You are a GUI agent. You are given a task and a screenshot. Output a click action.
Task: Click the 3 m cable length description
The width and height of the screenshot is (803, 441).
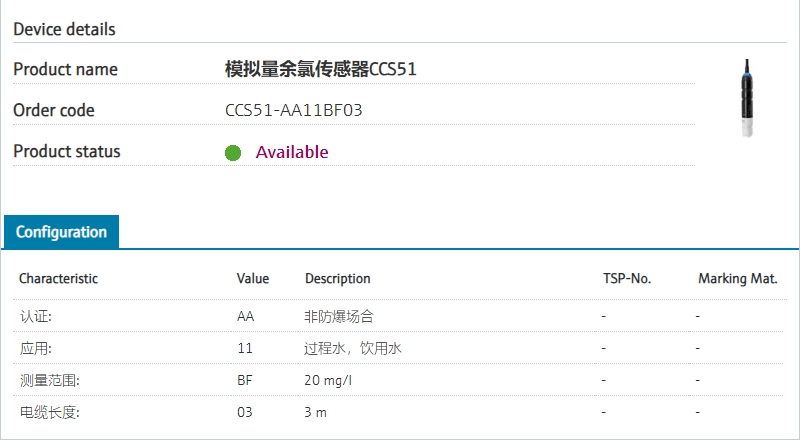coord(316,412)
